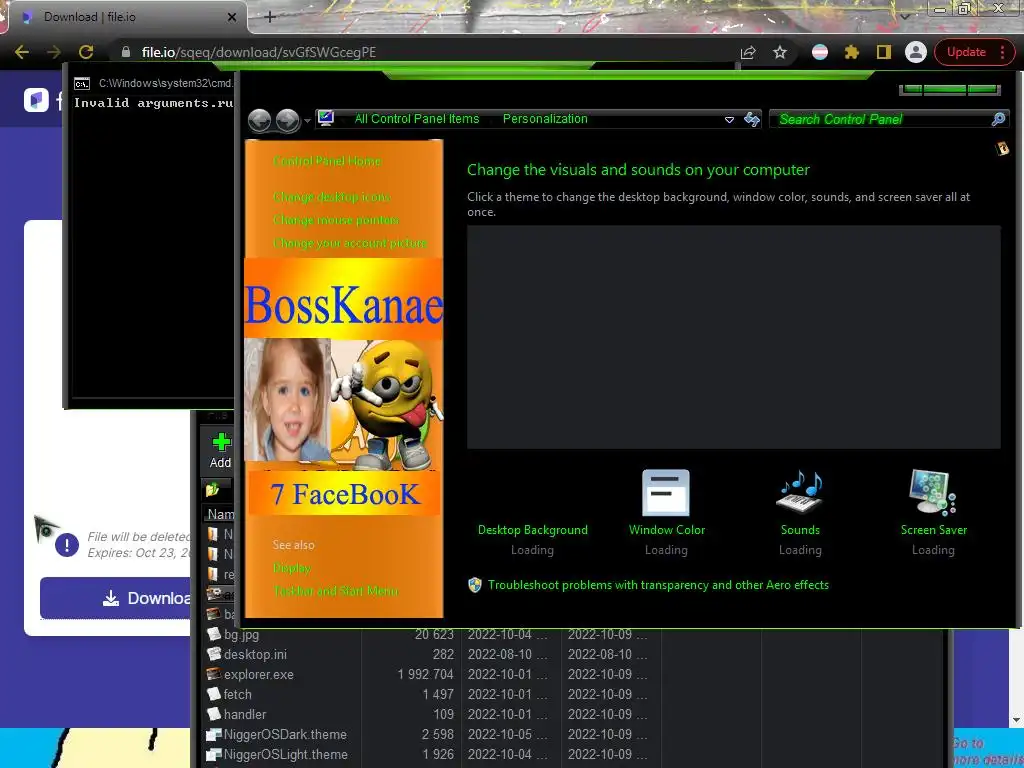Click the exclamation info icon on file.io
The height and width of the screenshot is (768, 1024).
pyautogui.click(x=67, y=544)
